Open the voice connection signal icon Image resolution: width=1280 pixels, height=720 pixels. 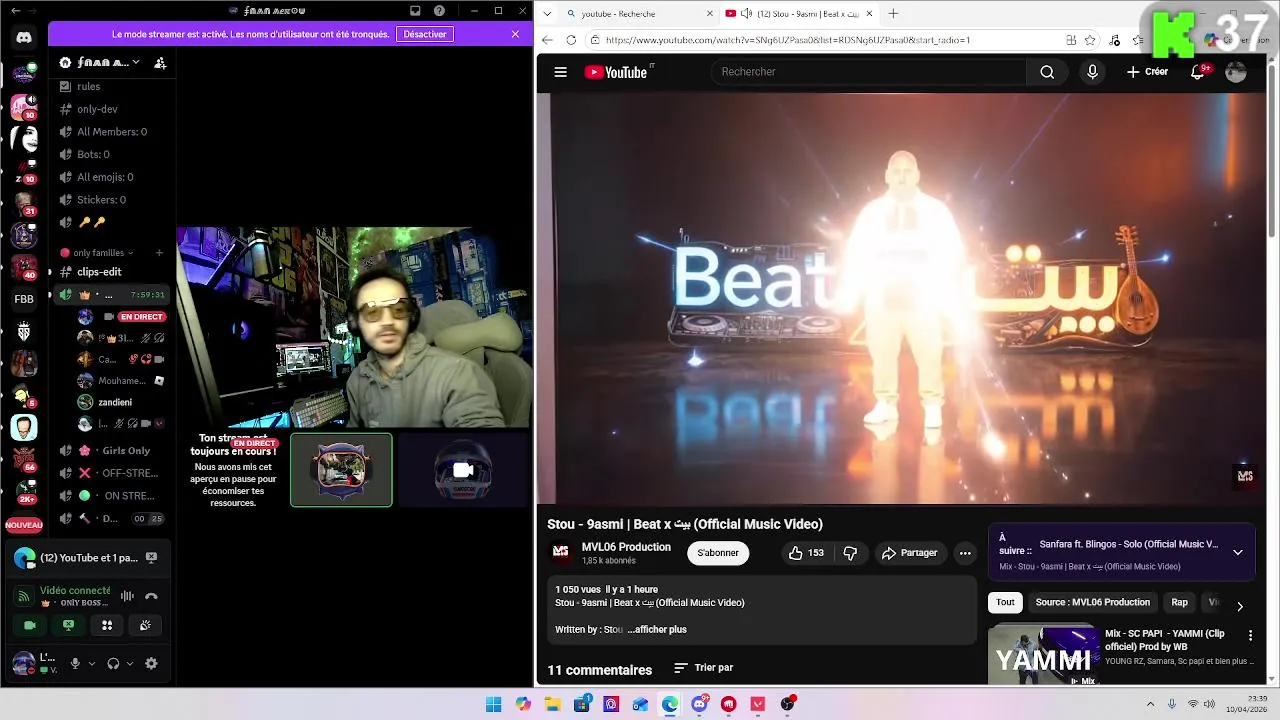25,596
